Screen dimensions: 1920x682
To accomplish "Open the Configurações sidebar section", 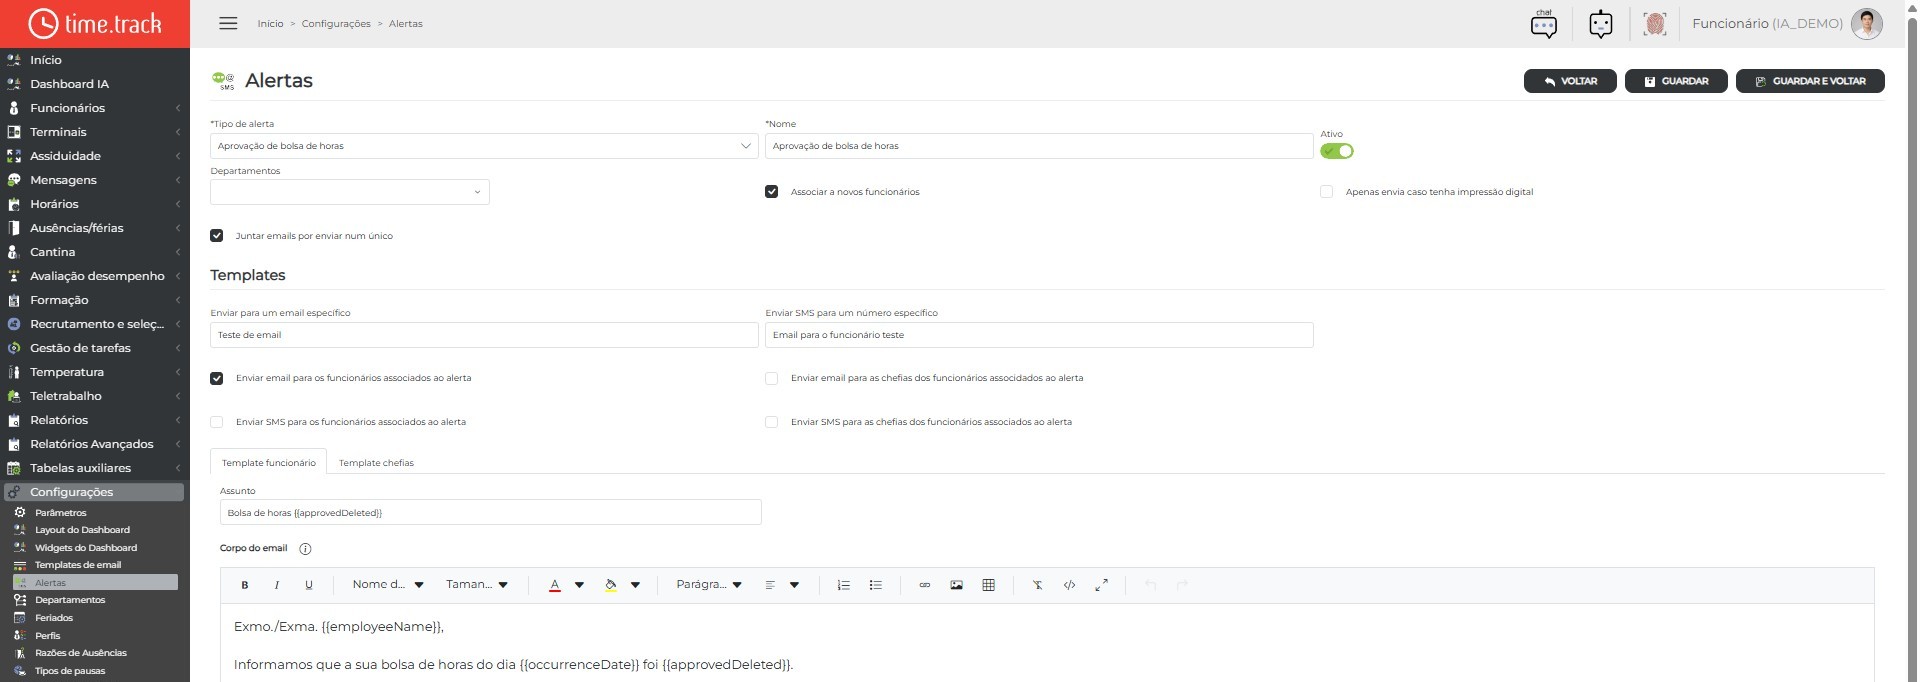I will click(94, 492).
